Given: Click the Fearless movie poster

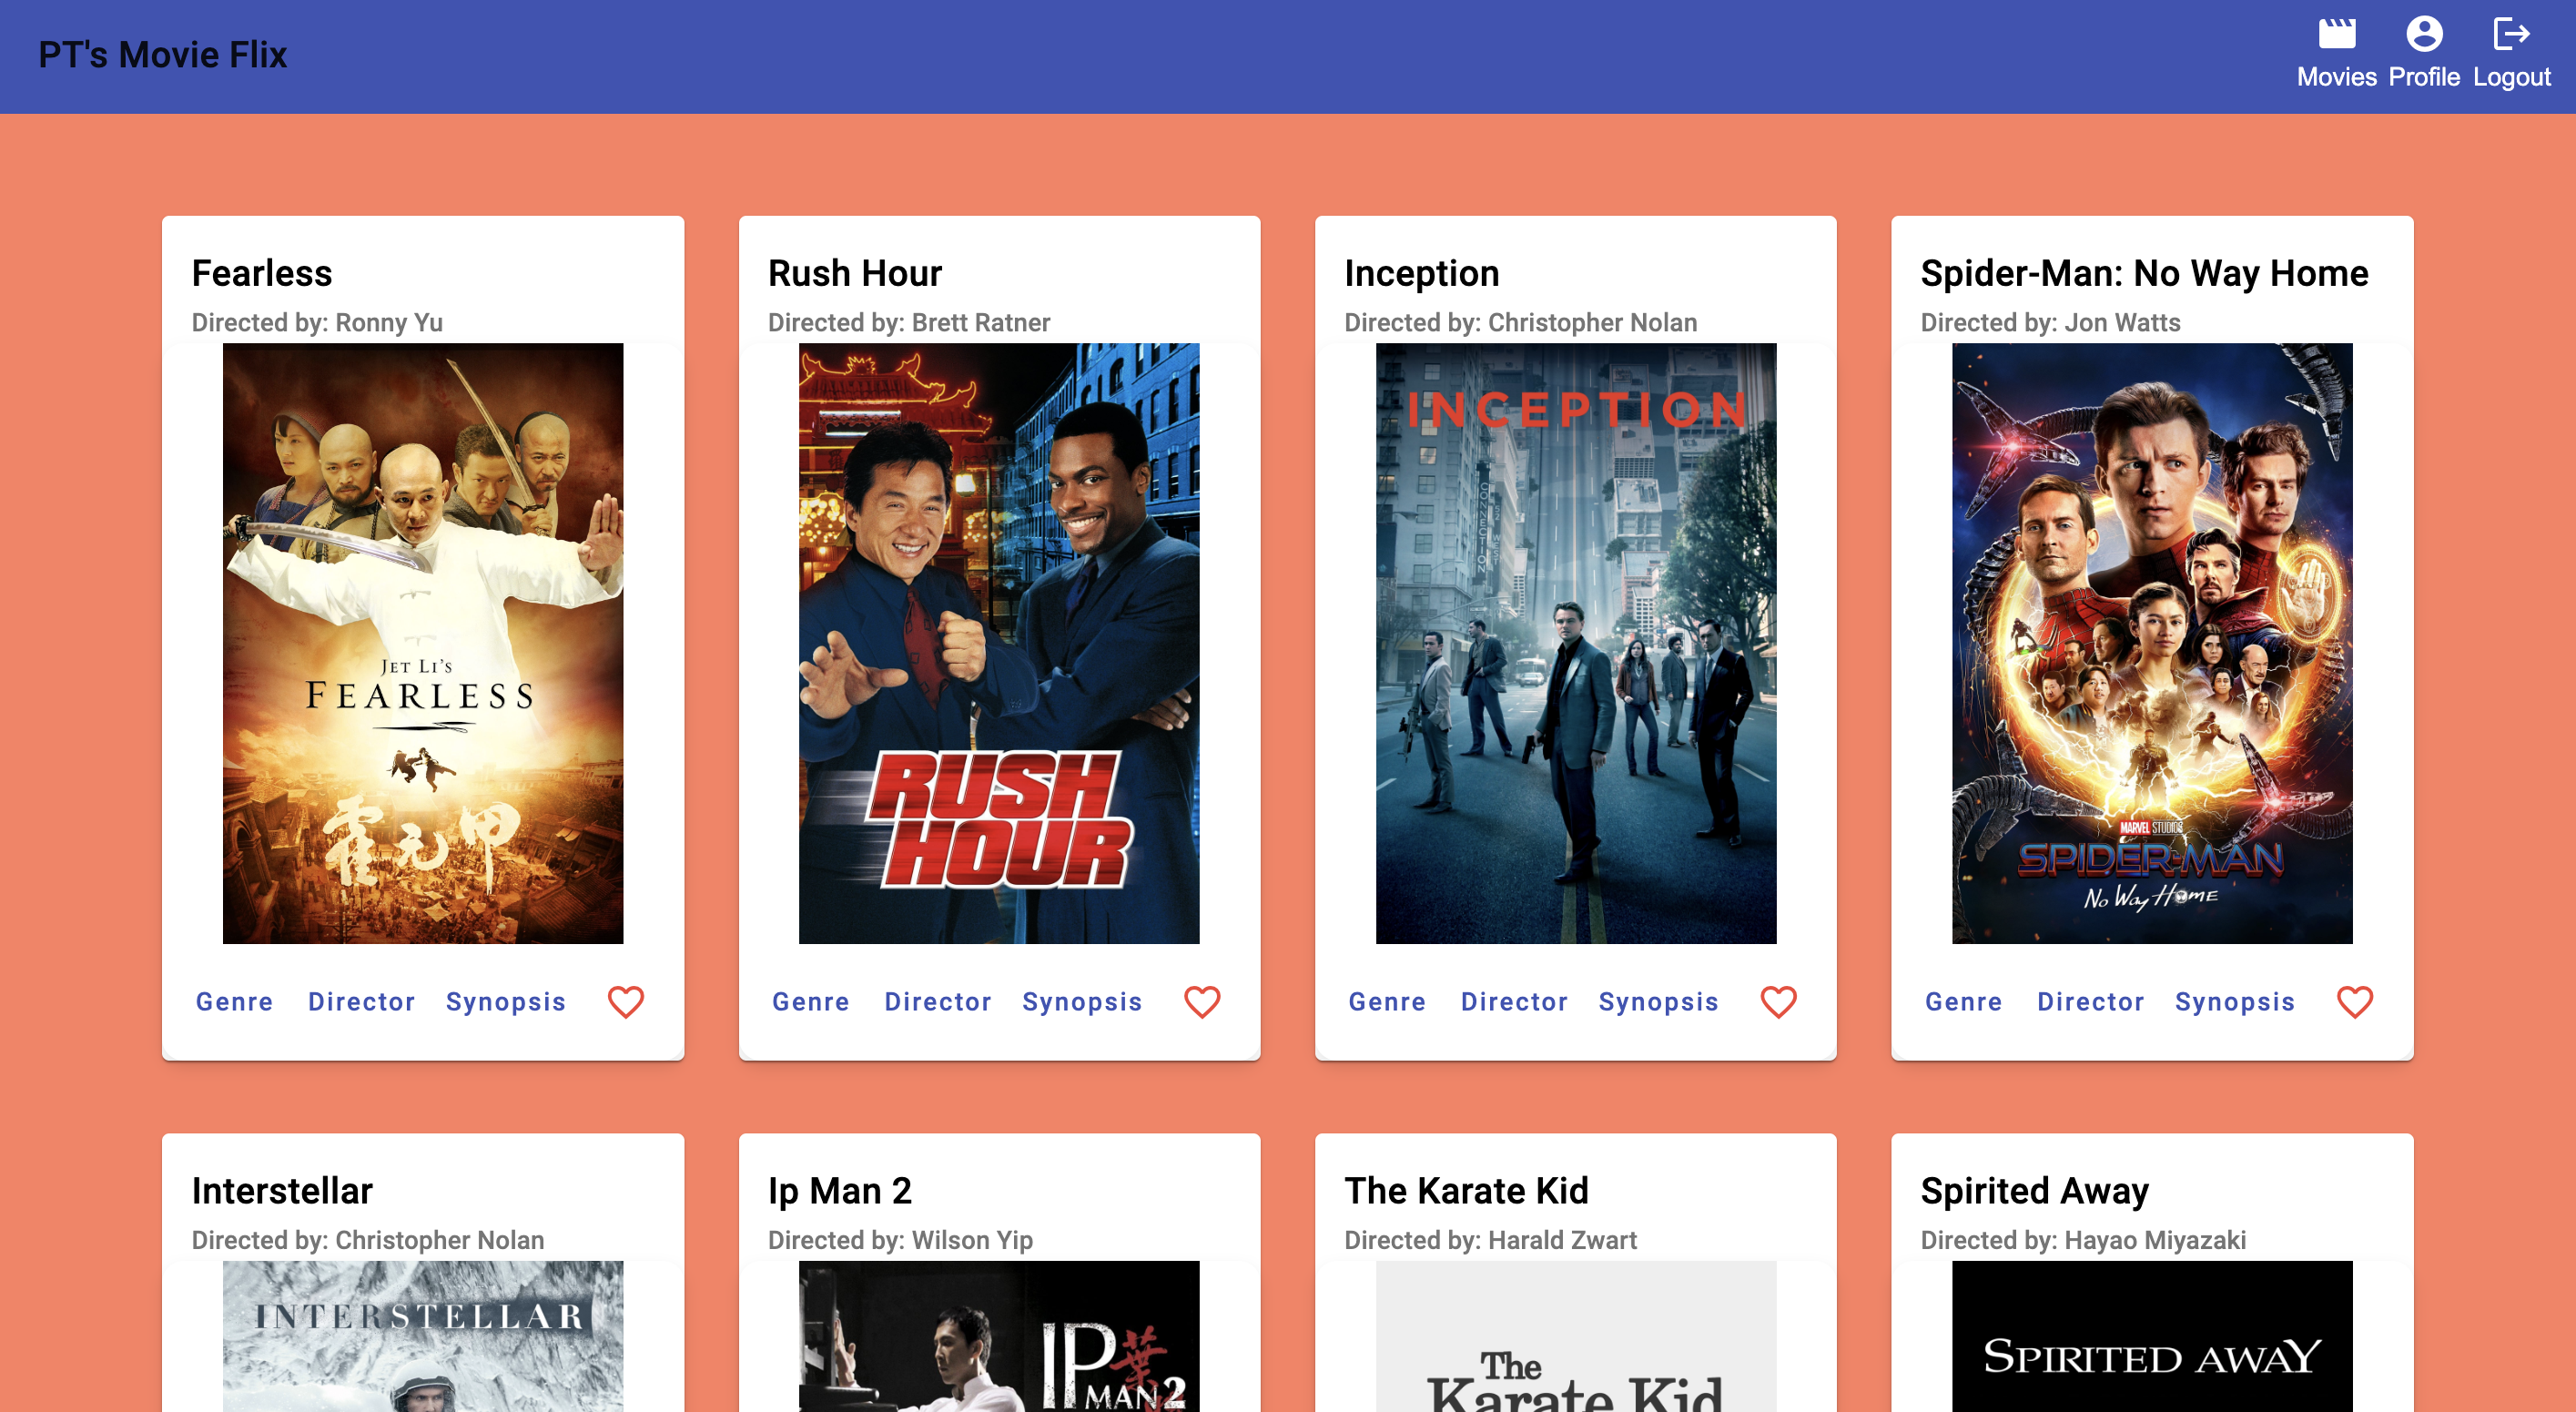Looking at the screenshot, I should 423,643.
